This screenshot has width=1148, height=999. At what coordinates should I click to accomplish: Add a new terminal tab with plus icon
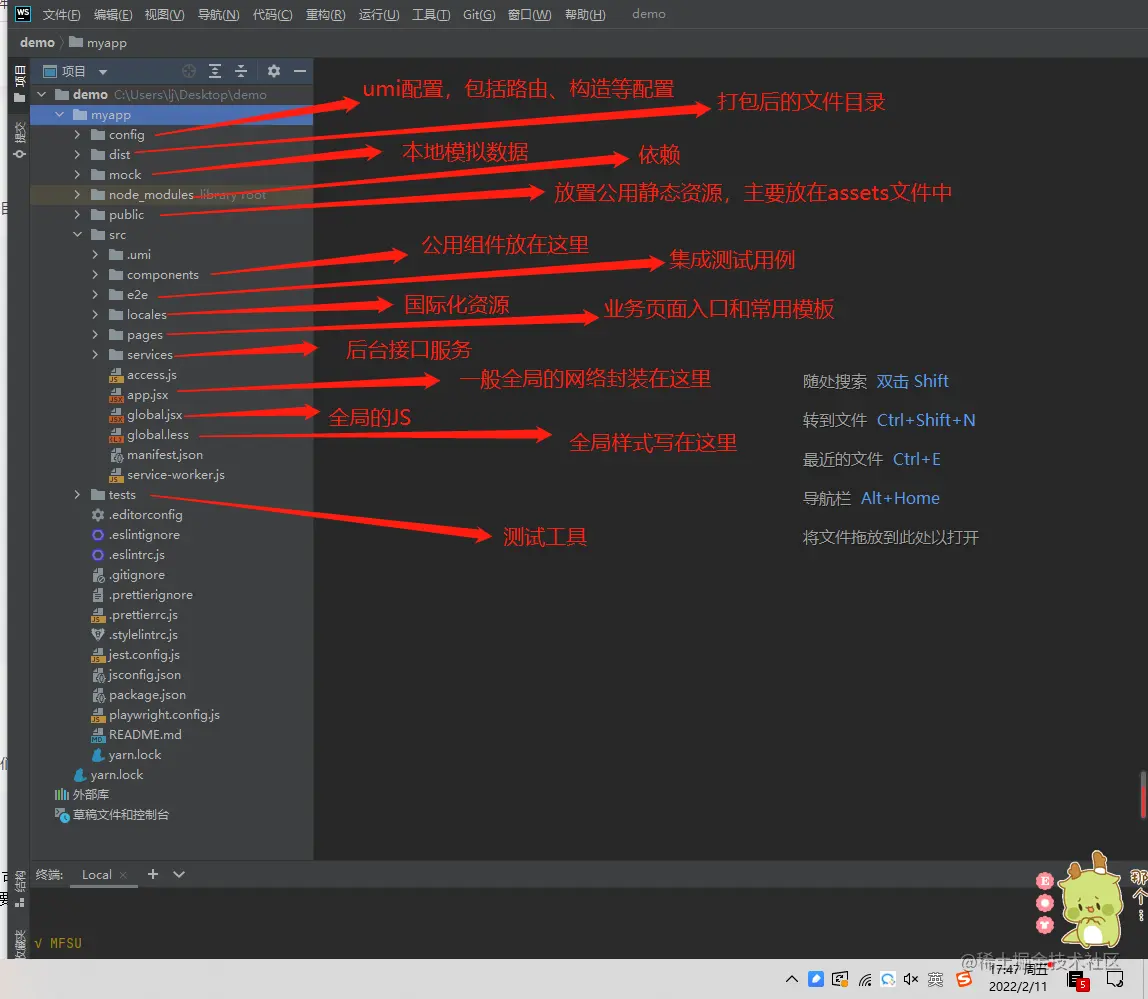pos(152,874)
